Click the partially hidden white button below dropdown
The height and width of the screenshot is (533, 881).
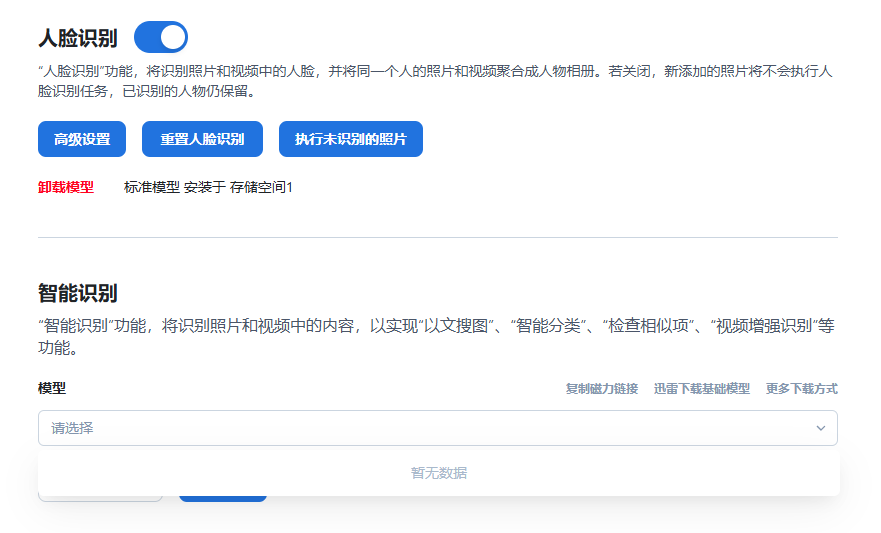pyautogui.click(x=100, y=498)
